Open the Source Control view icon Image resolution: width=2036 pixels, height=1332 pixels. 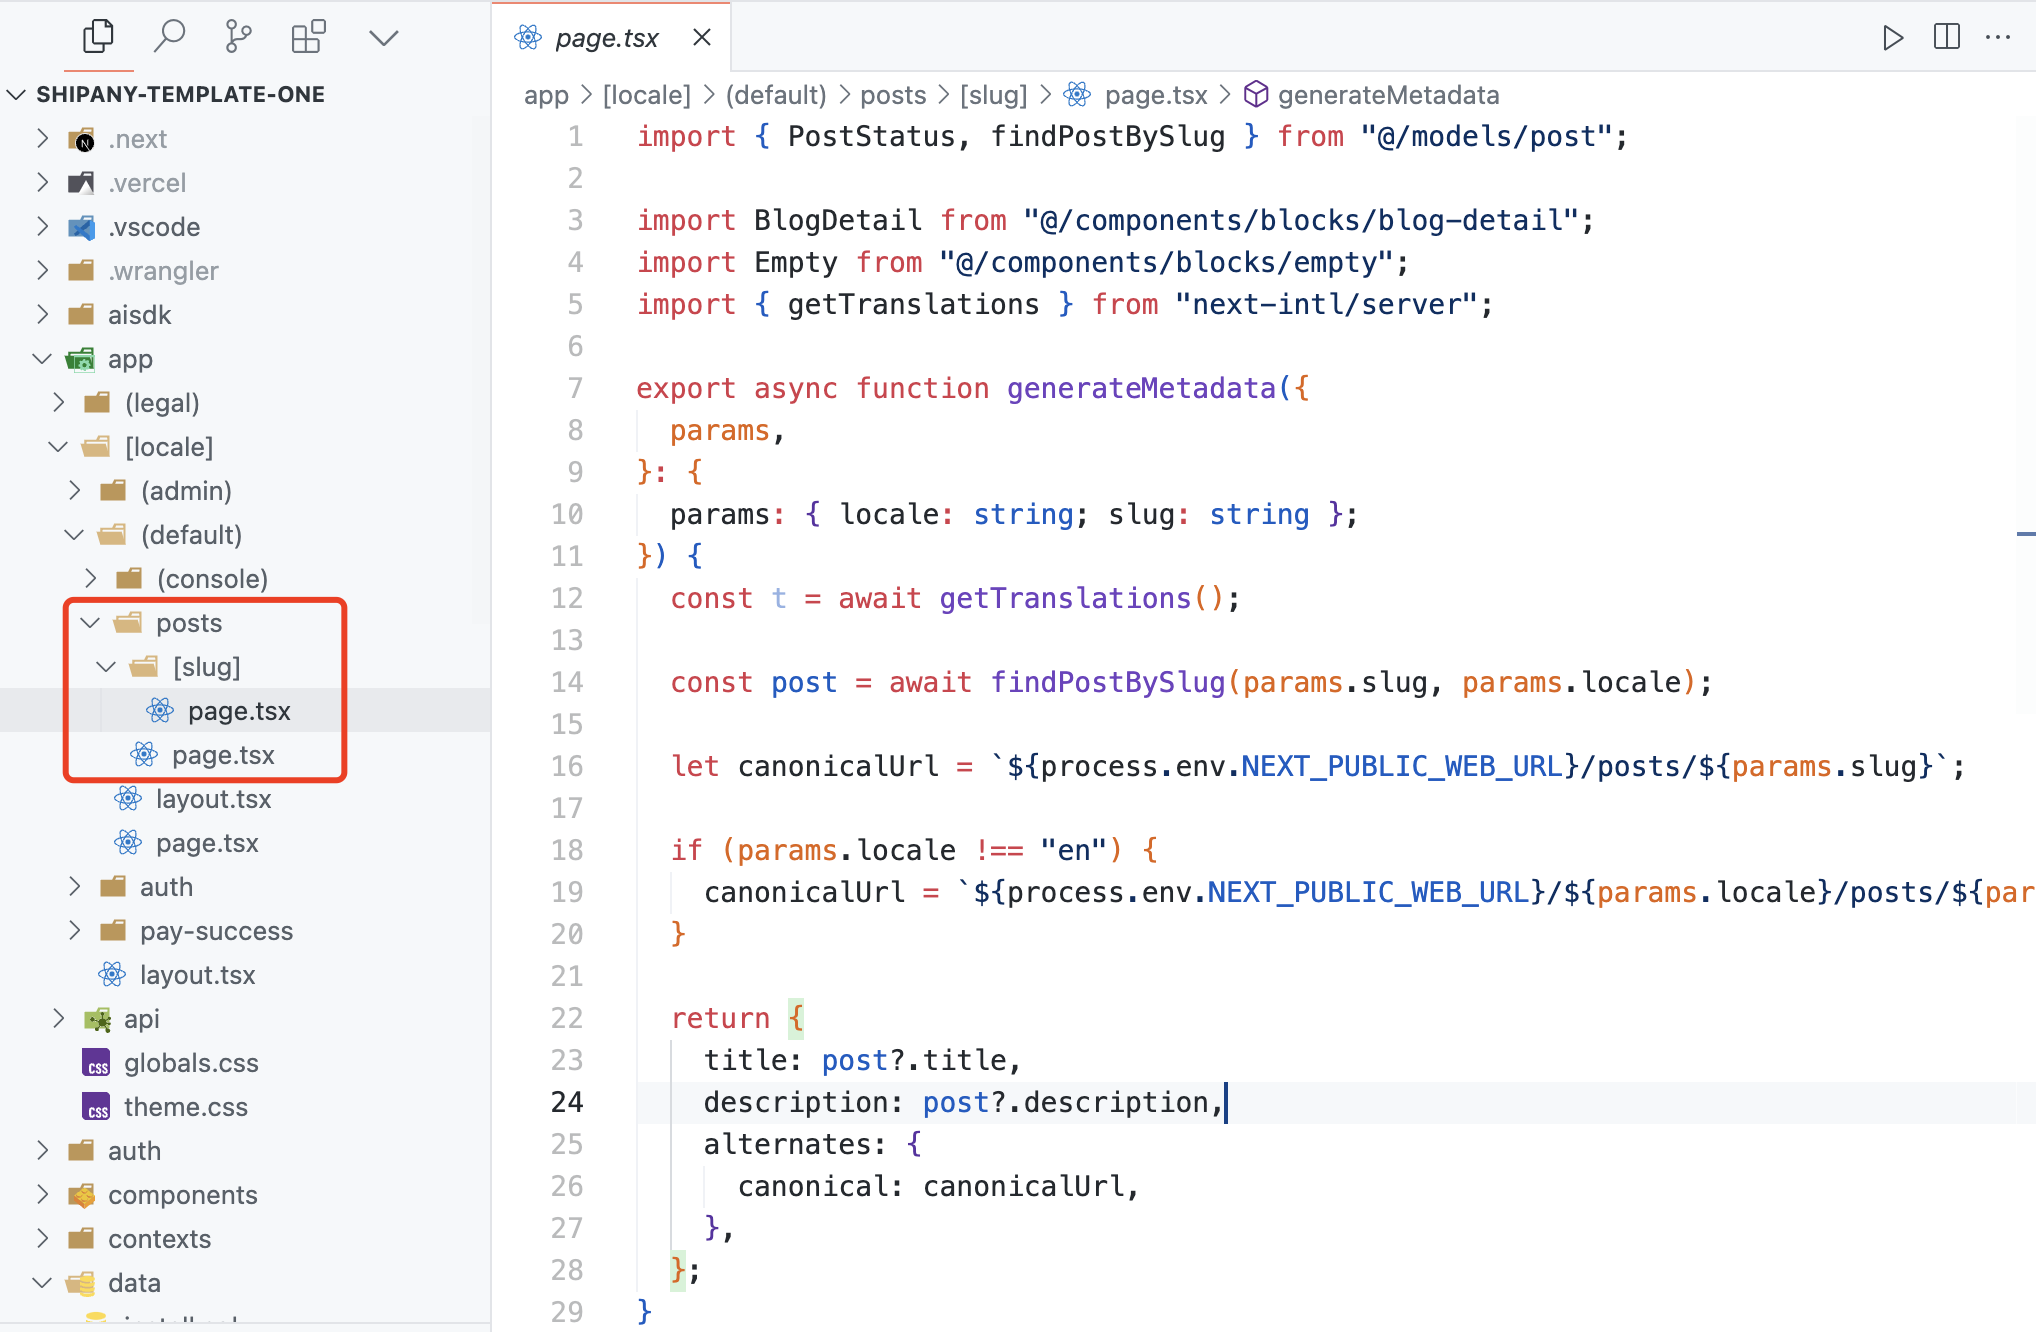click(238, 37)
